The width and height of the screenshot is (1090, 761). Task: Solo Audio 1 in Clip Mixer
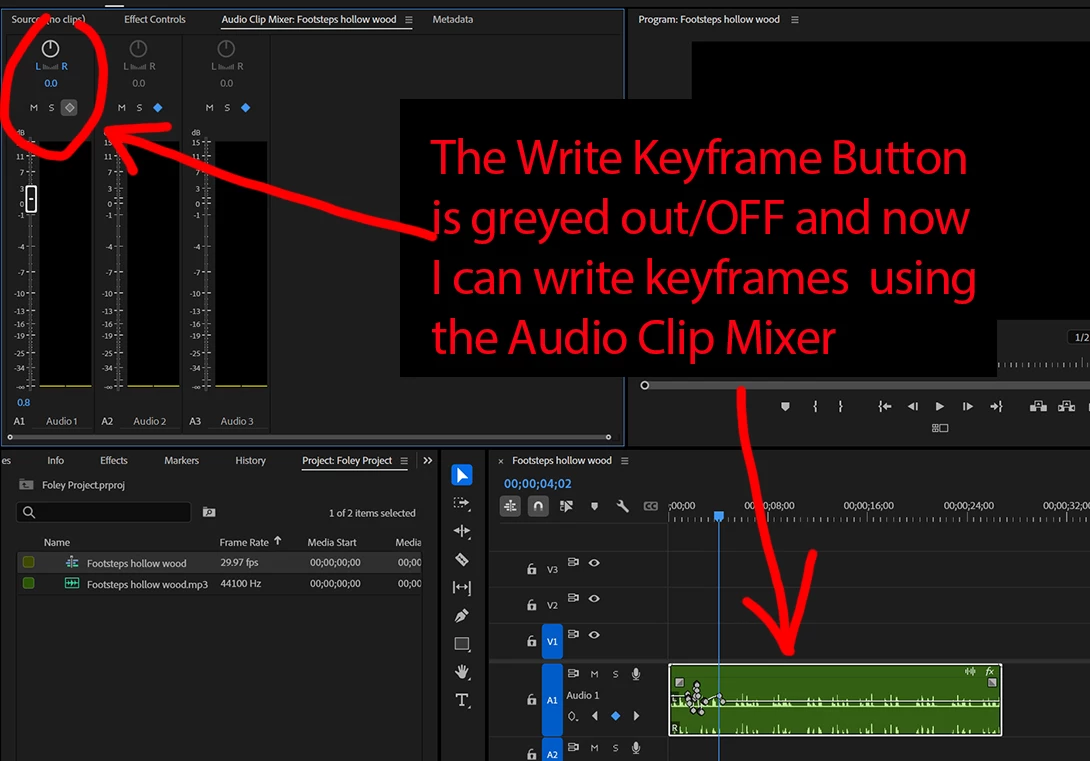pyautogui.click(x=51, y=108)
